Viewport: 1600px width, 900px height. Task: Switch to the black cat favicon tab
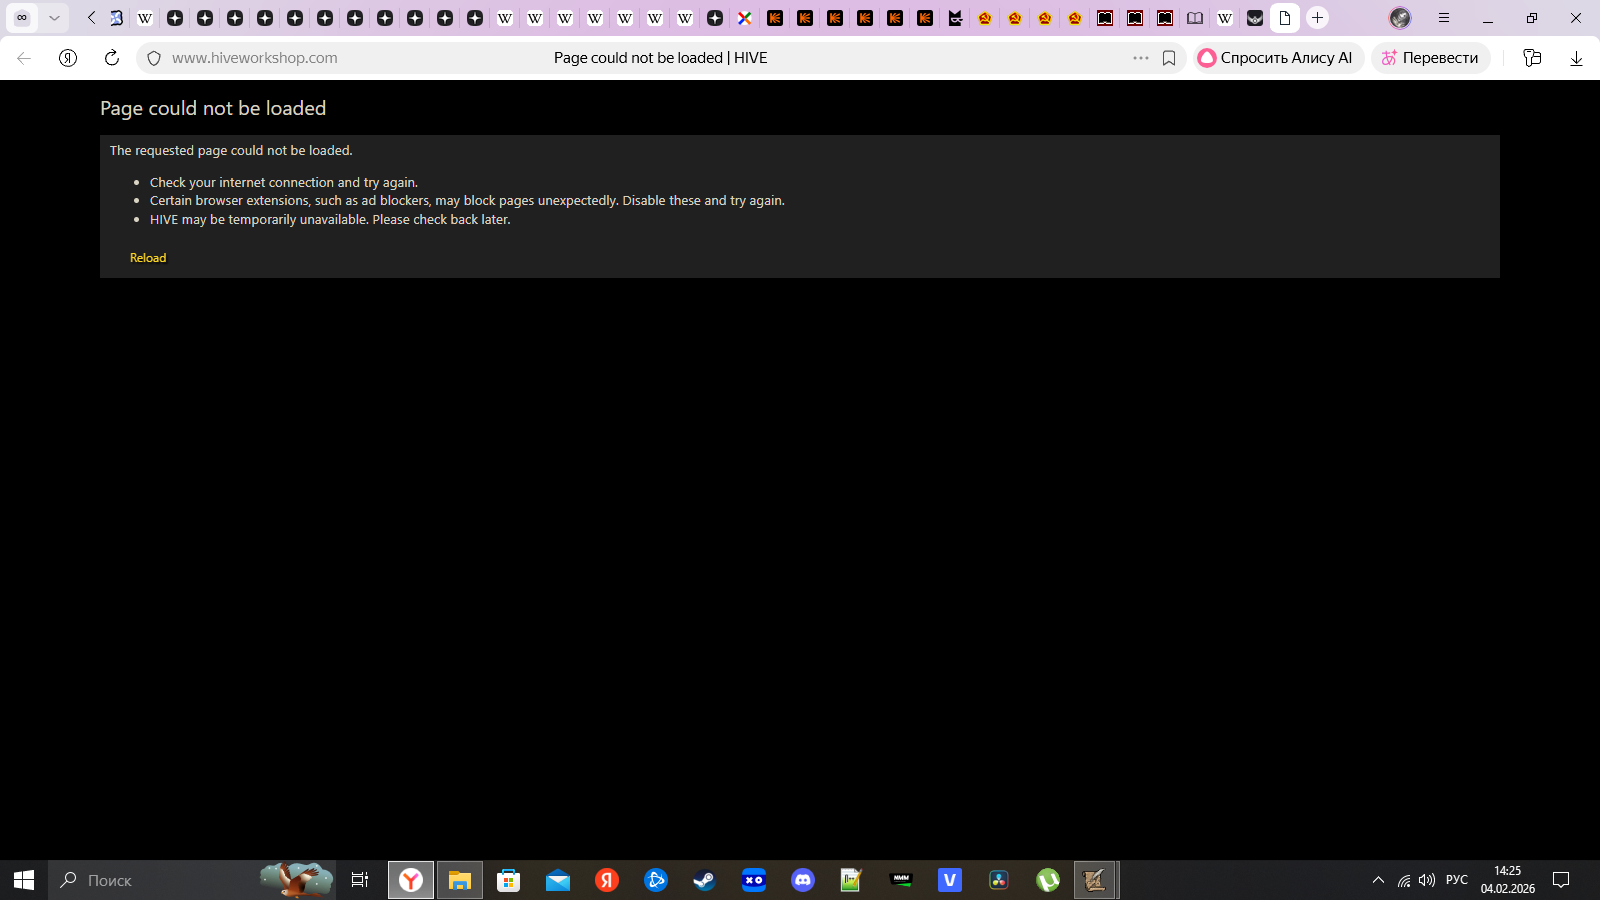coord(955,18)
